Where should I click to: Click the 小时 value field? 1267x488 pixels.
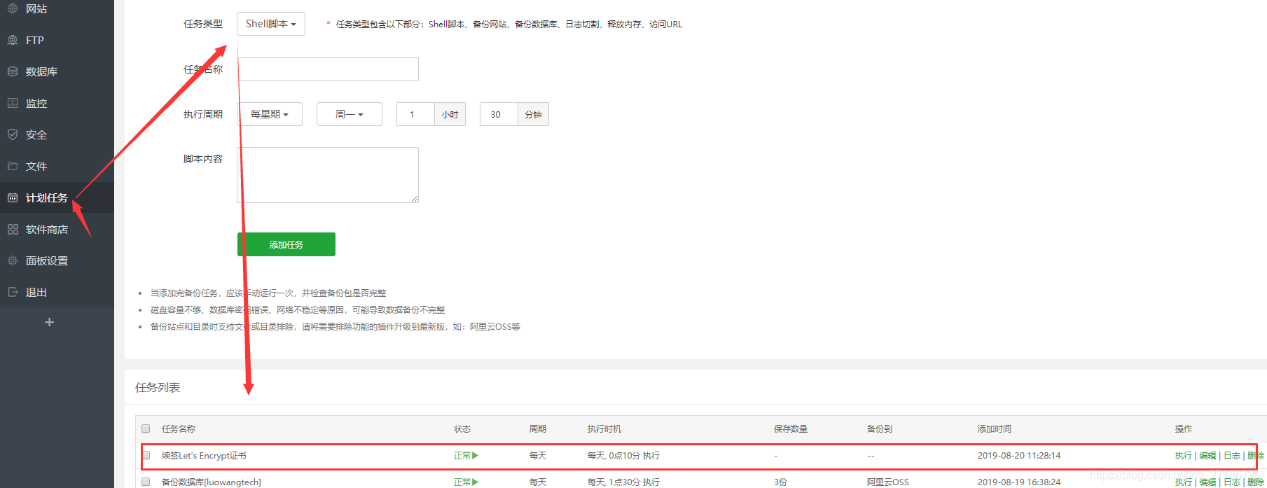coord(416,115)
